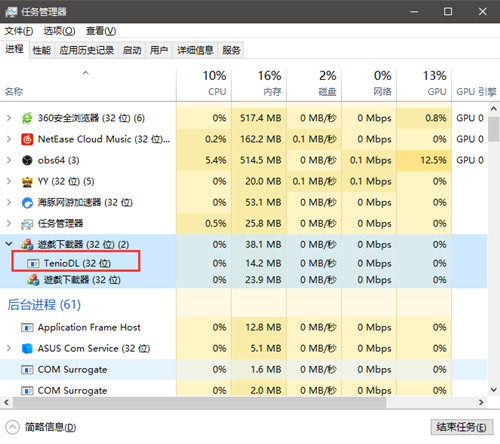Click the horizontal scrollbar thumb

pyautogui.click(x=199, y=402)
